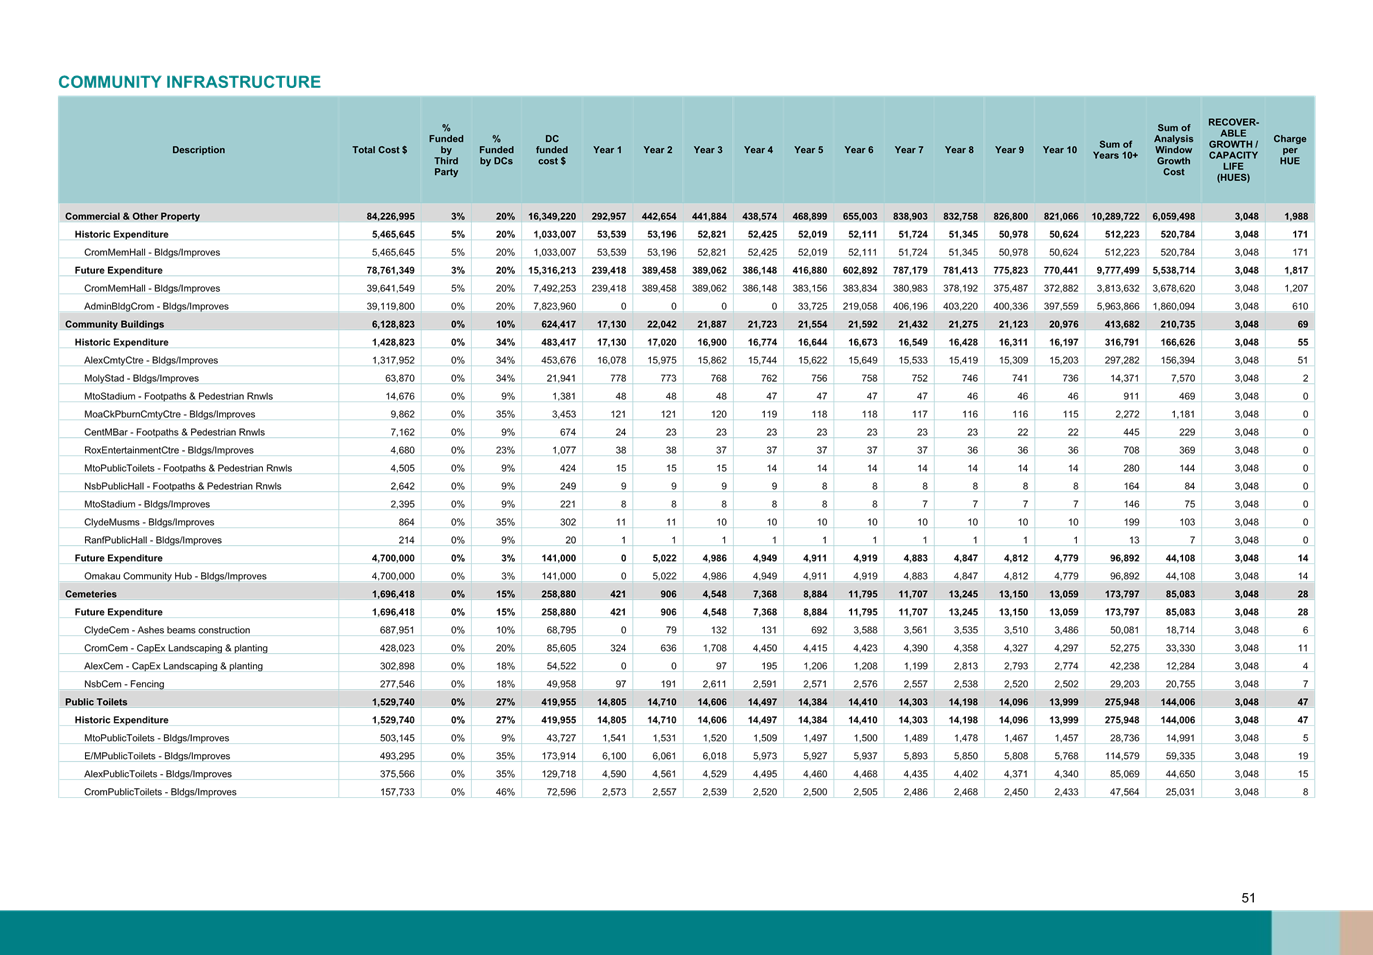This screenshot has width=1373, height=955.
Task: Click CentMBar - Footpaths & Pedestrian Rnwls
Action: 174,432
